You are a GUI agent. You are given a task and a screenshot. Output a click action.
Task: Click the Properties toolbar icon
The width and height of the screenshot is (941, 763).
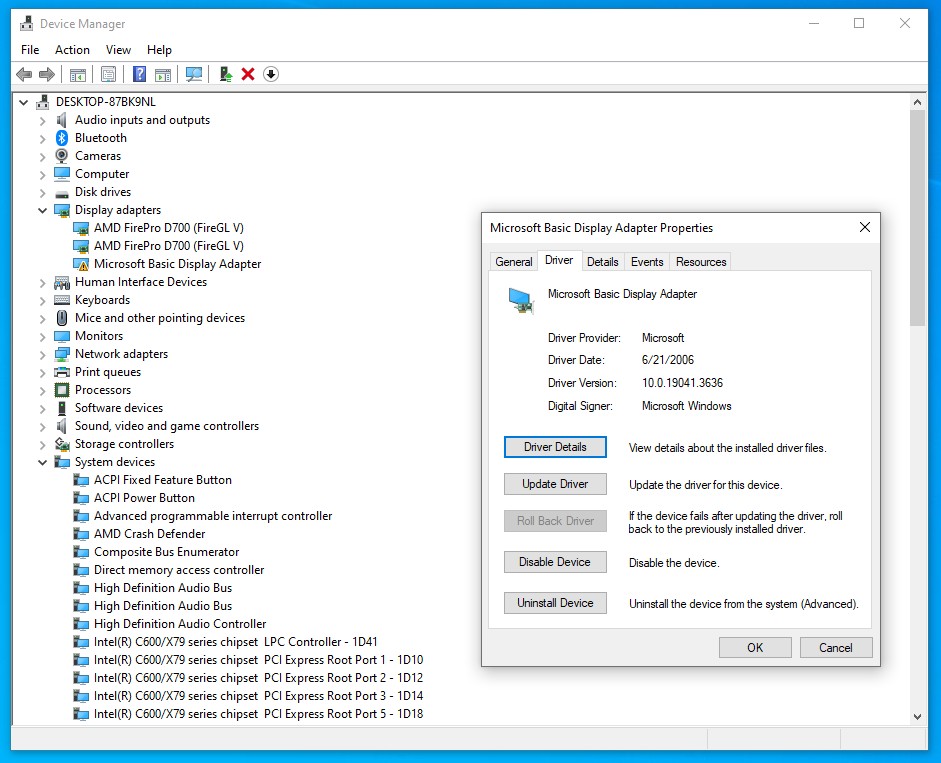pyautogui.click(x=109, y=74)
